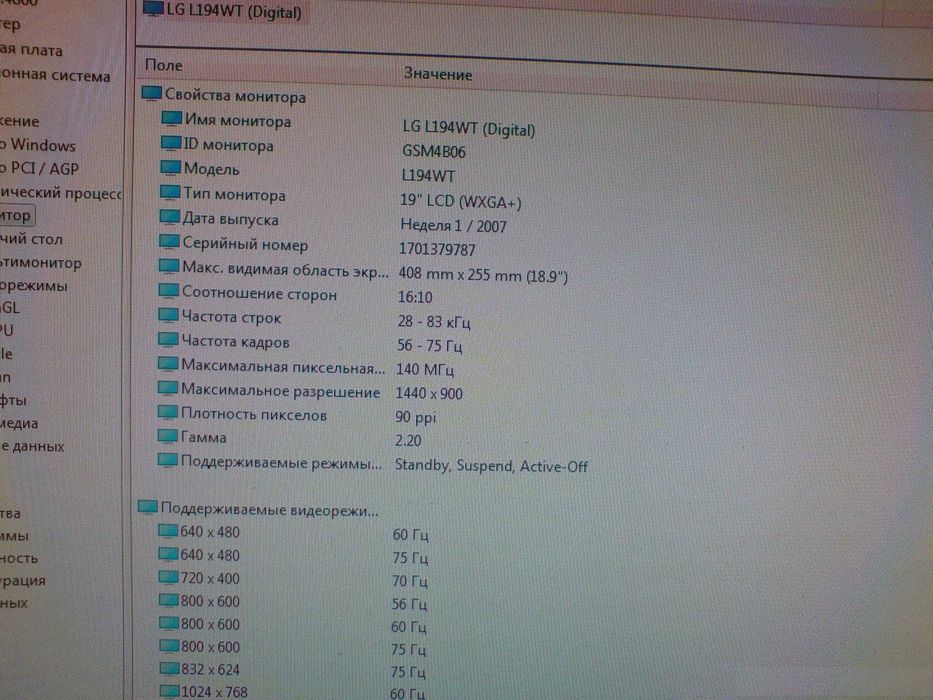Click the icon beside 'Поддерживаемые режимы...'
933x700 pixels.
pyautogui.click(x=168, y=461)
